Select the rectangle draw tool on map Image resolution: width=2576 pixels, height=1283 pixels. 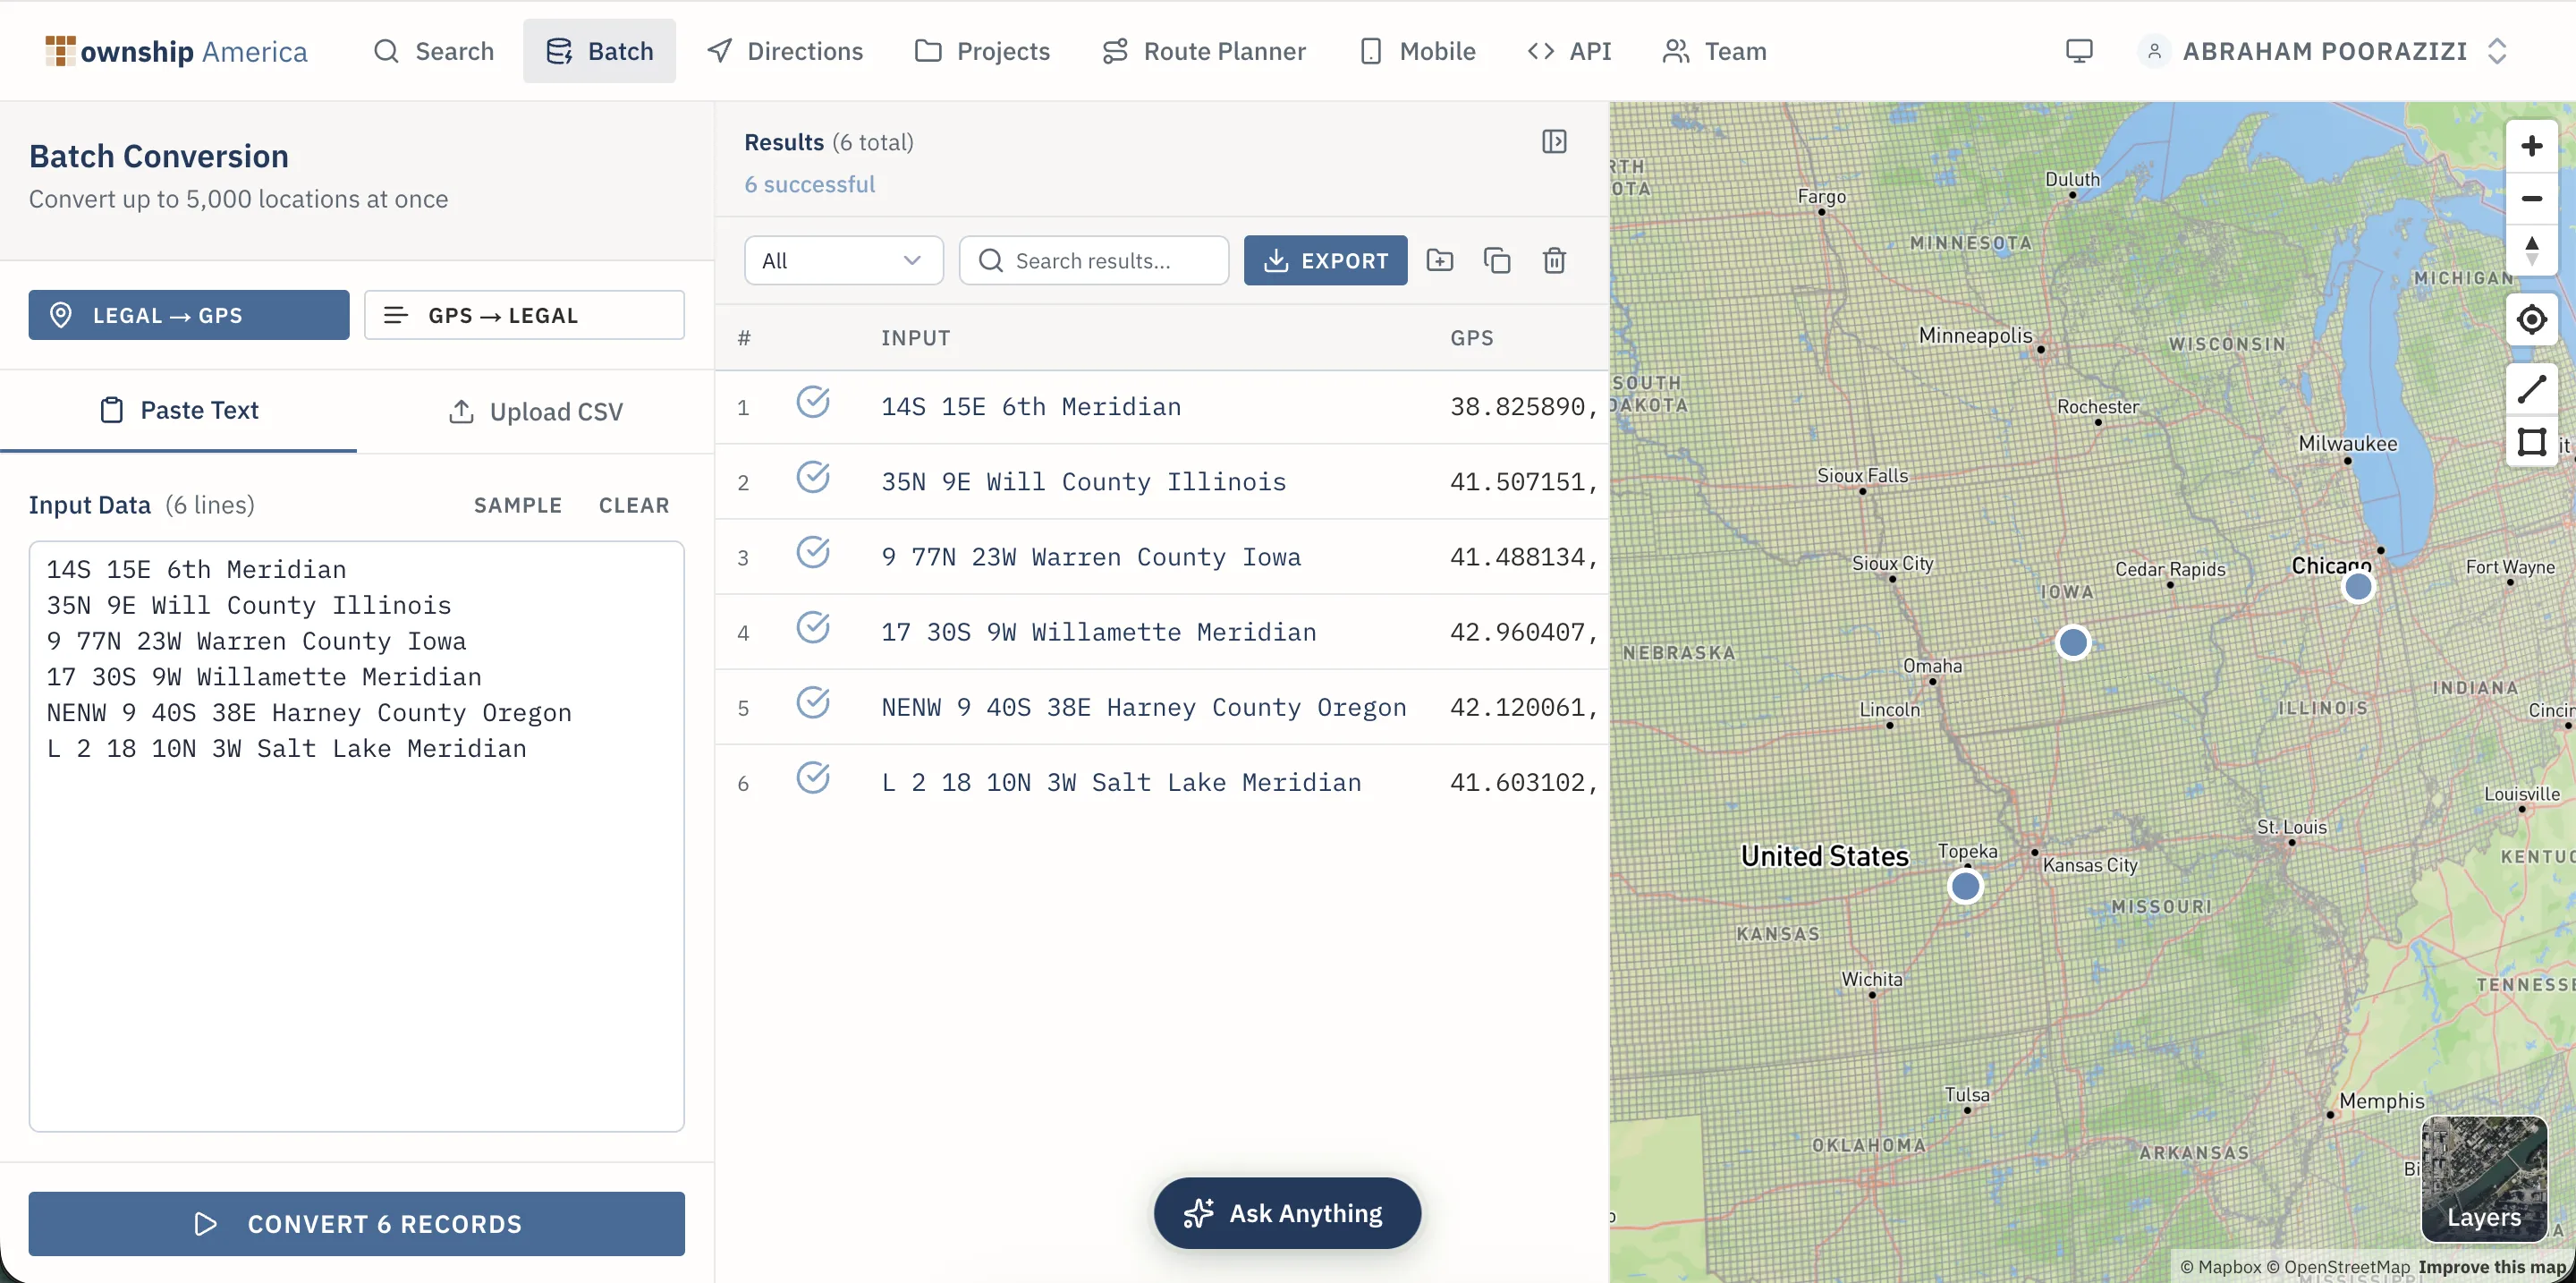click(x=2531, y=441)
